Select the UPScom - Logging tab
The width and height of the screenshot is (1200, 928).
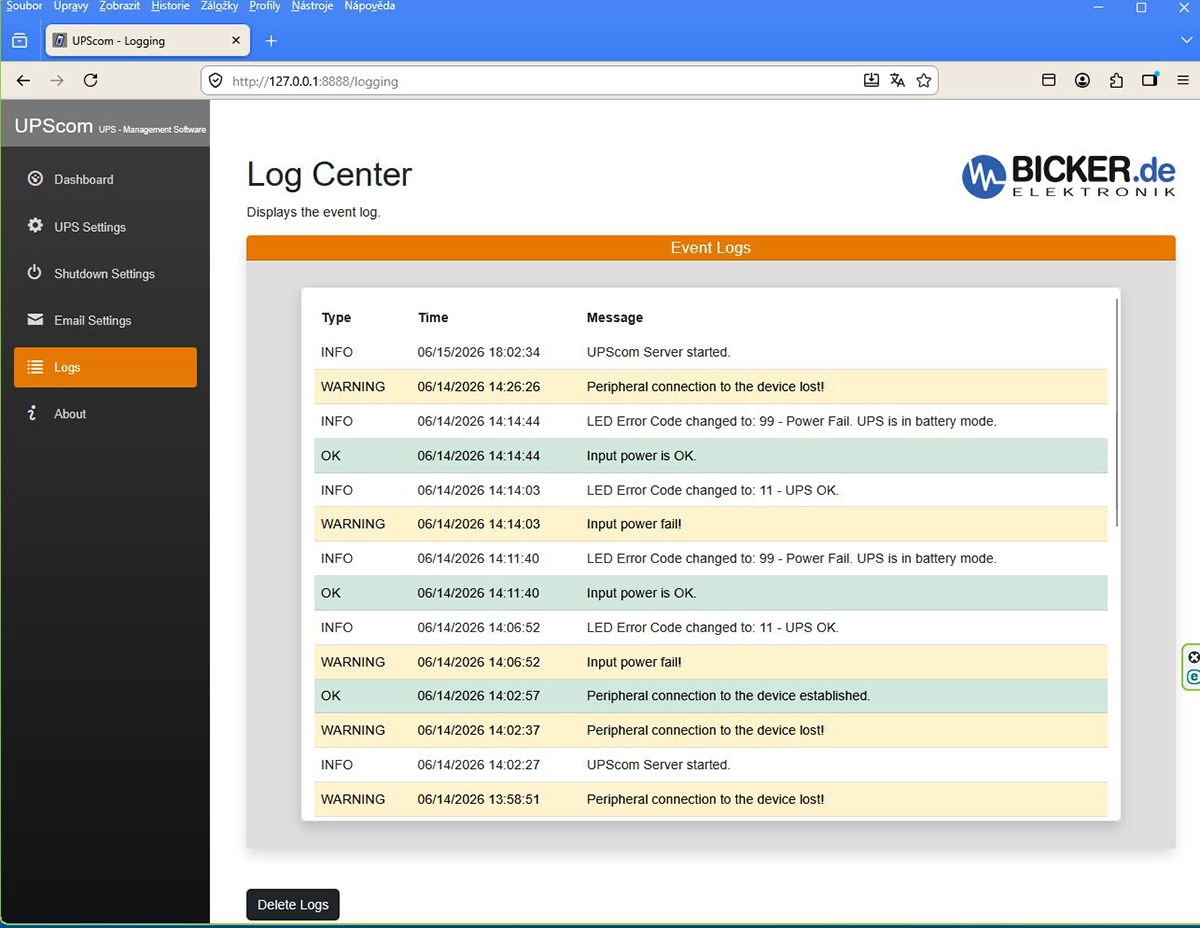[x=148, y=41]
